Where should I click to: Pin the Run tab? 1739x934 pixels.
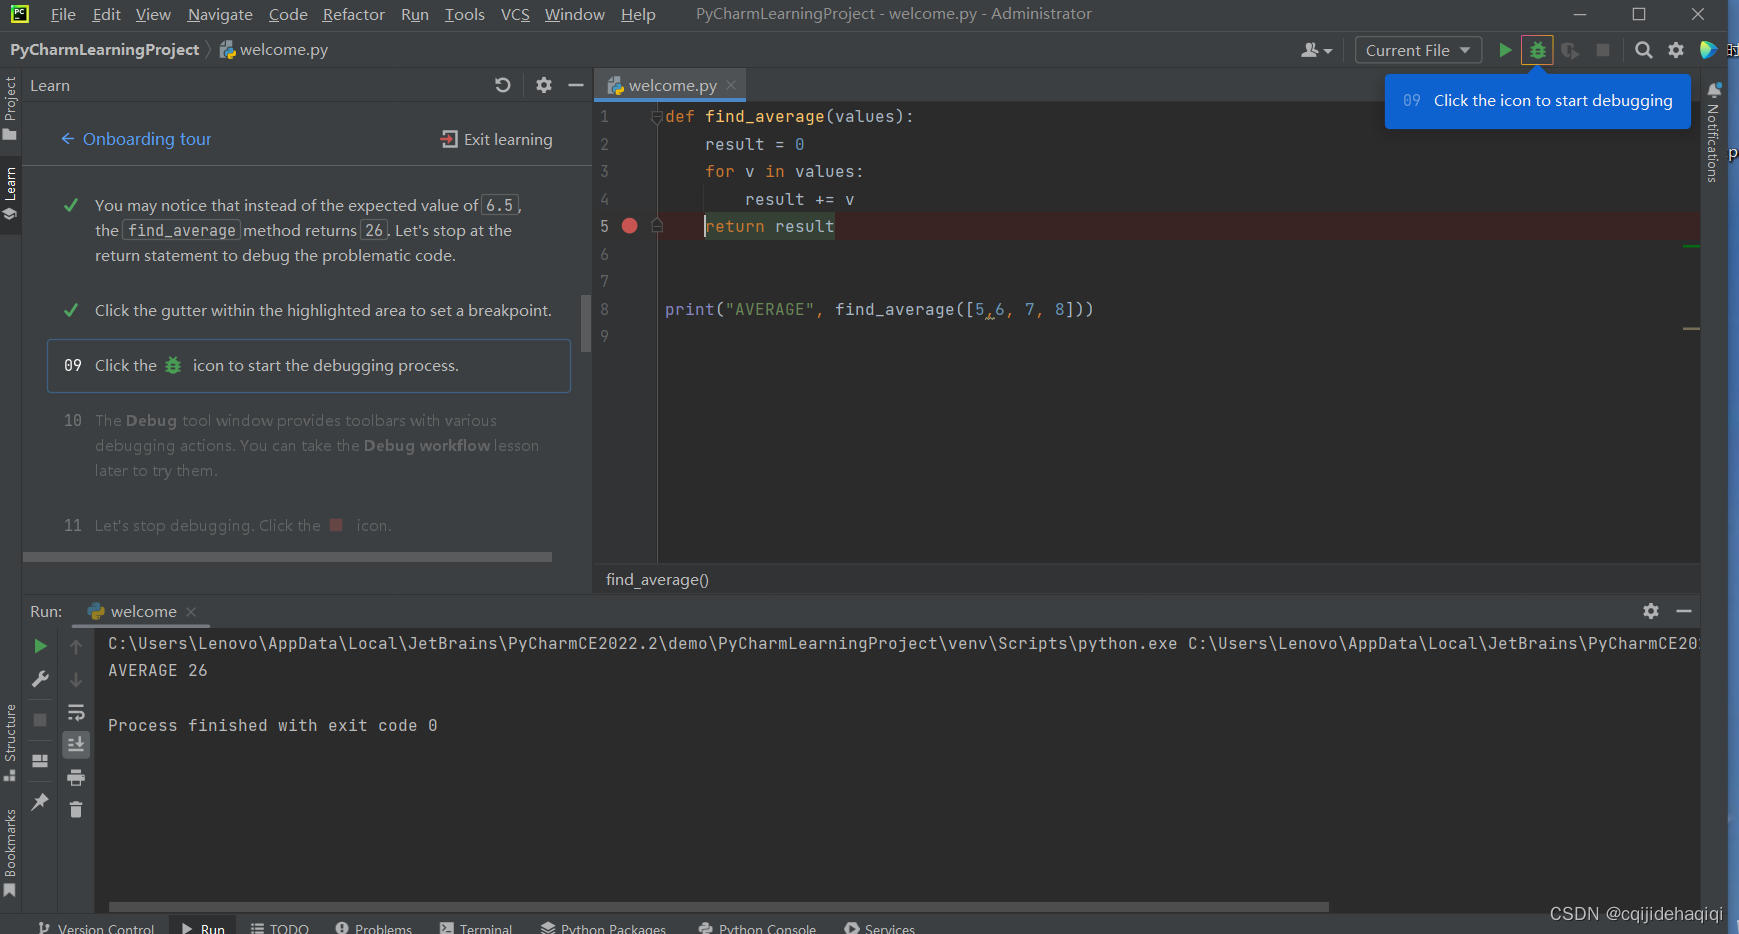tap(40, 802)
